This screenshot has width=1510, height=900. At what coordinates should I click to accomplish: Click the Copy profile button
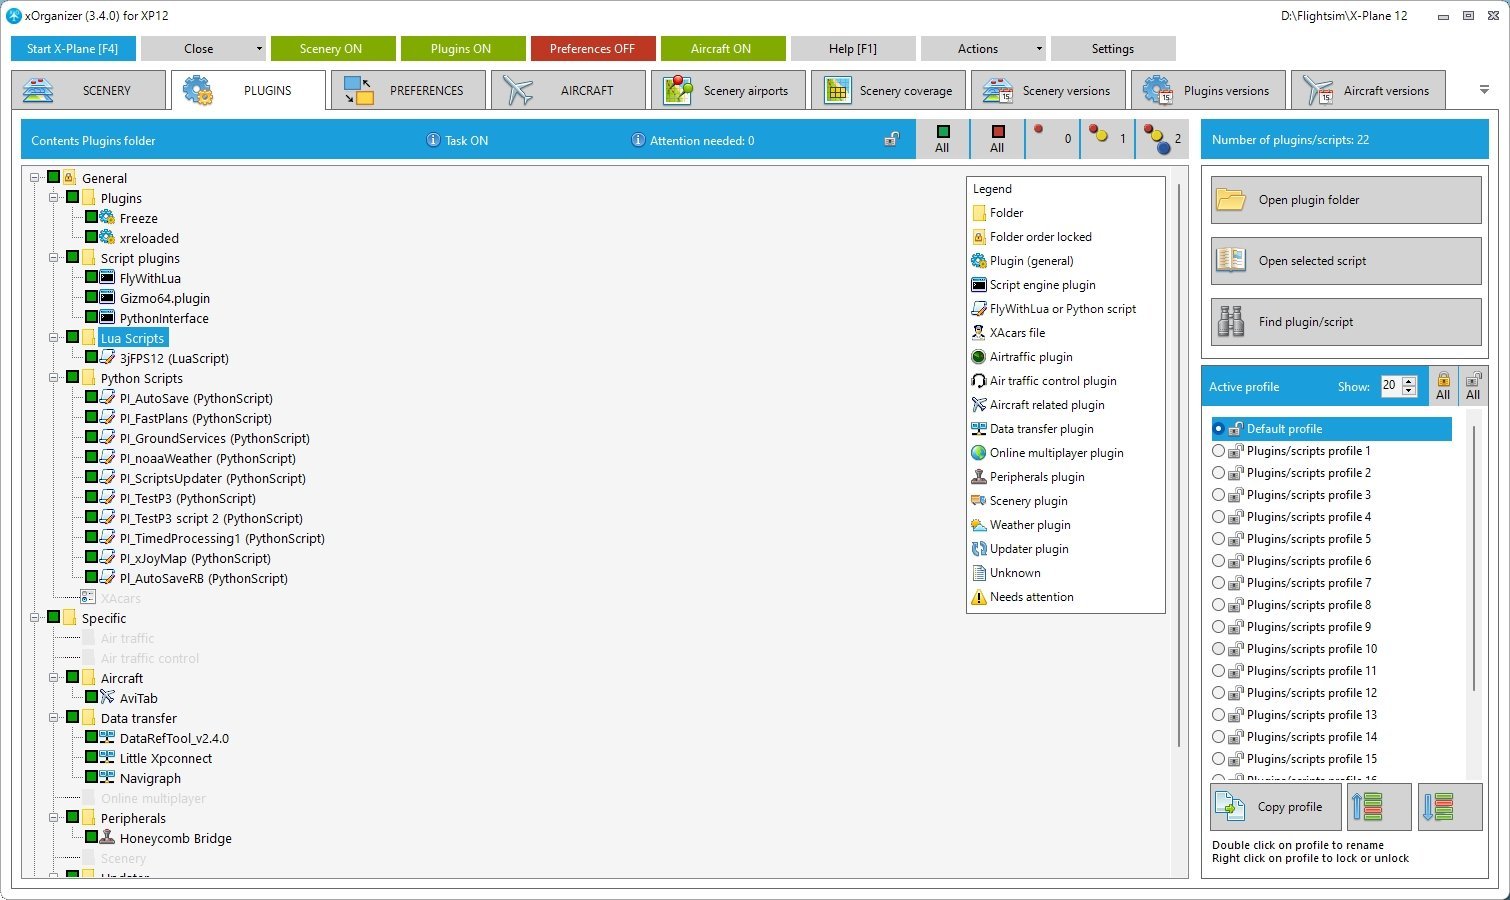[1275, 807]
